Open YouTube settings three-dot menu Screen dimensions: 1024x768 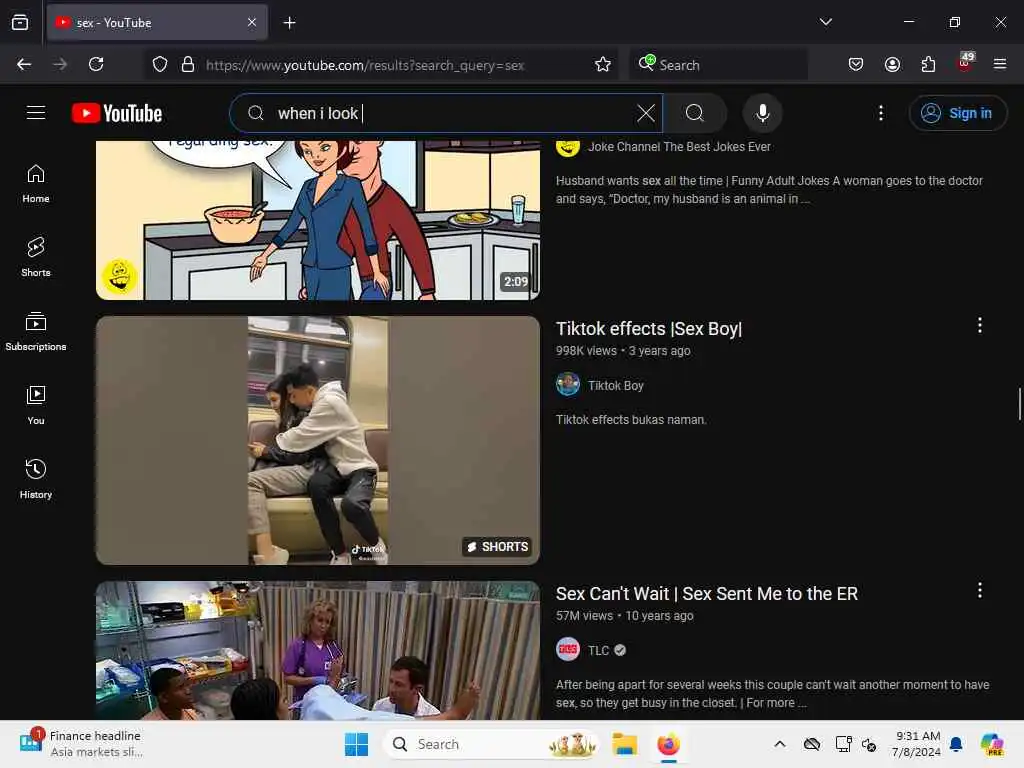(880, 113)
